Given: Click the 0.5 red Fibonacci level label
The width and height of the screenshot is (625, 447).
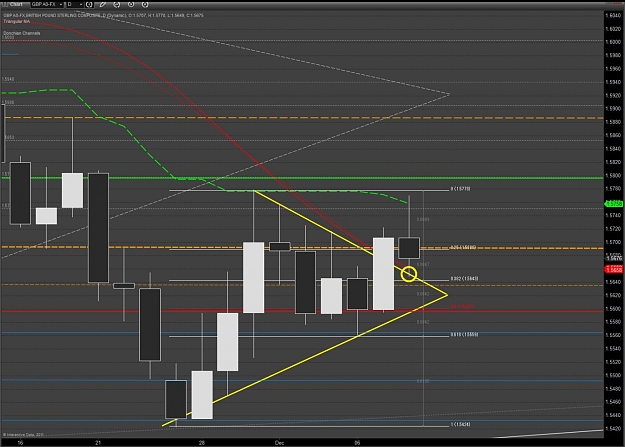Looking at the screenshot, I should pos(462,307).
